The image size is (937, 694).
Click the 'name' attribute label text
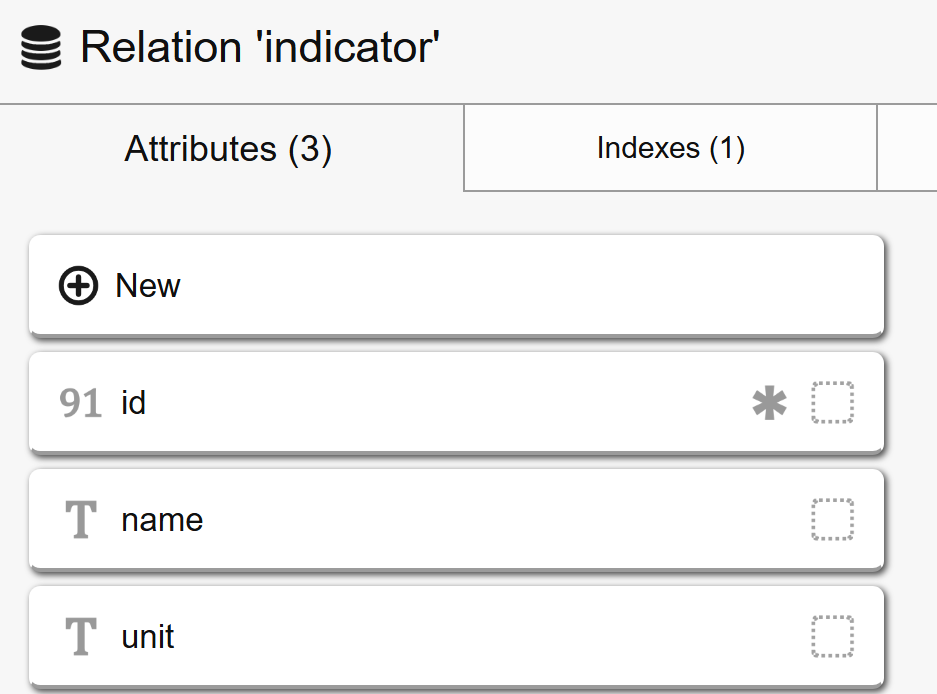[x=162, y=520]
